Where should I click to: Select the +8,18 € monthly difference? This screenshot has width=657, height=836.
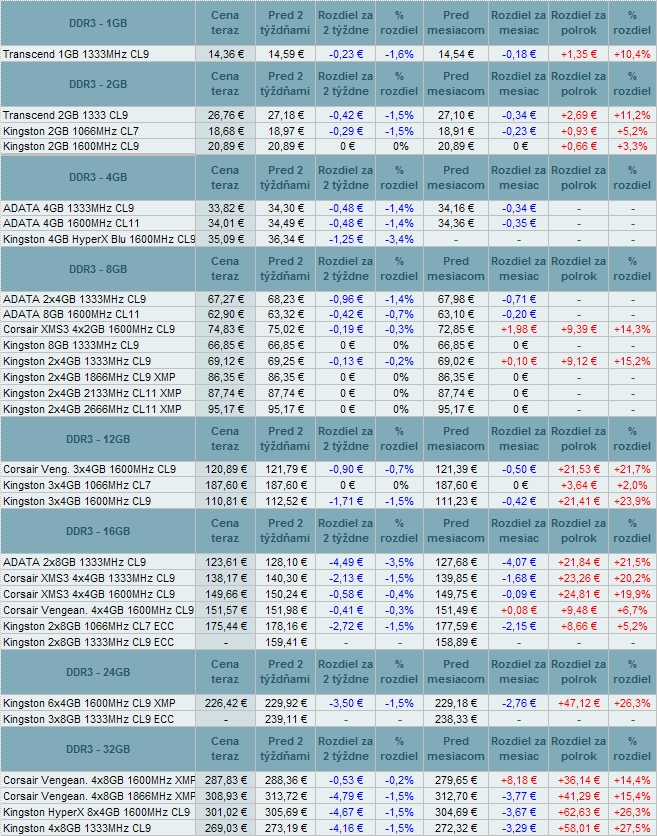[519, 780]
